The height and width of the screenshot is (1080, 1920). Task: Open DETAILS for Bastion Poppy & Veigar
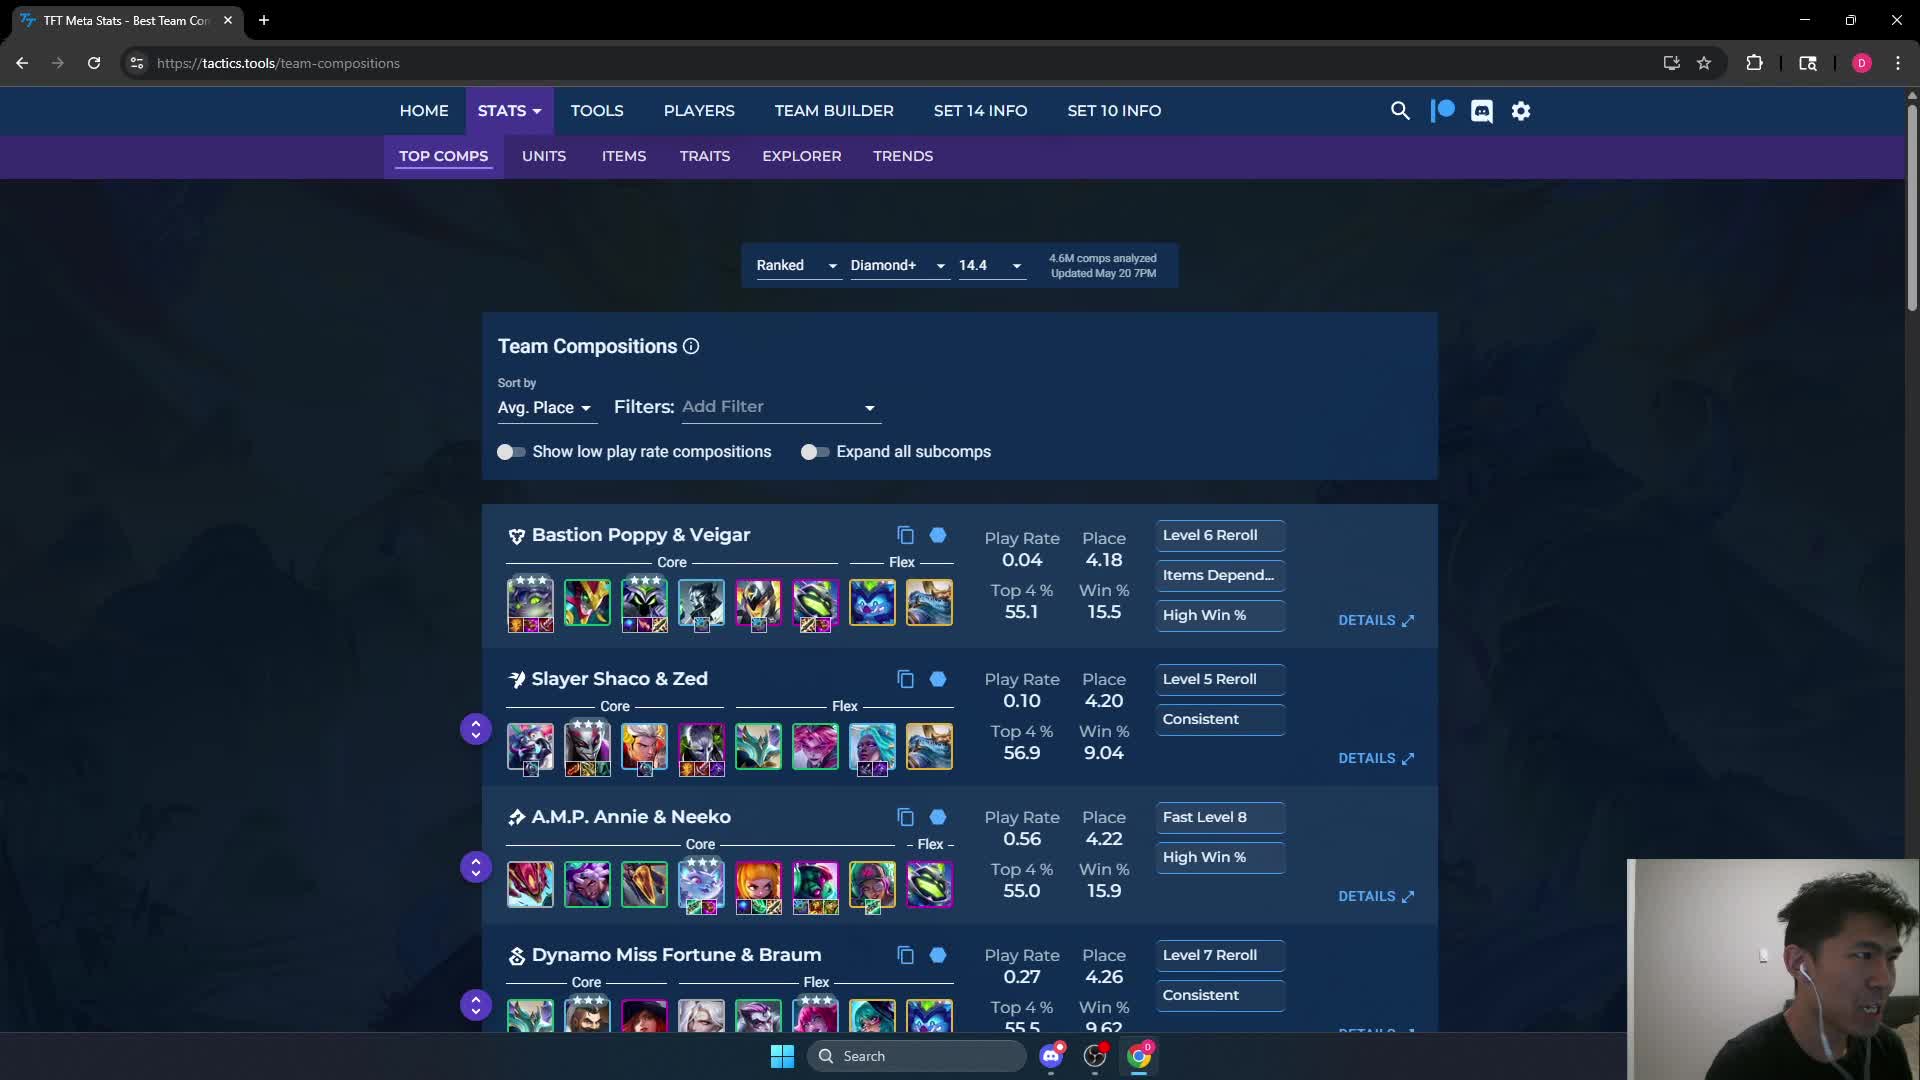(x=1376, y=620)
